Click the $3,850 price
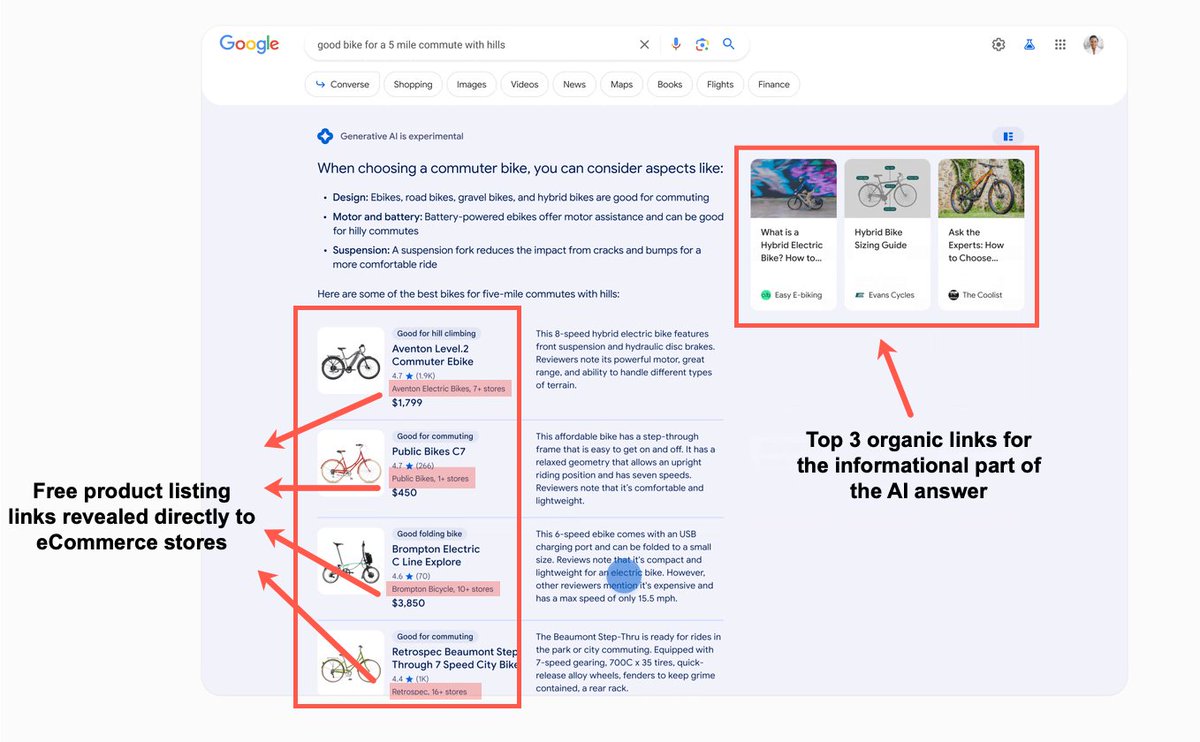 (408, 603)
